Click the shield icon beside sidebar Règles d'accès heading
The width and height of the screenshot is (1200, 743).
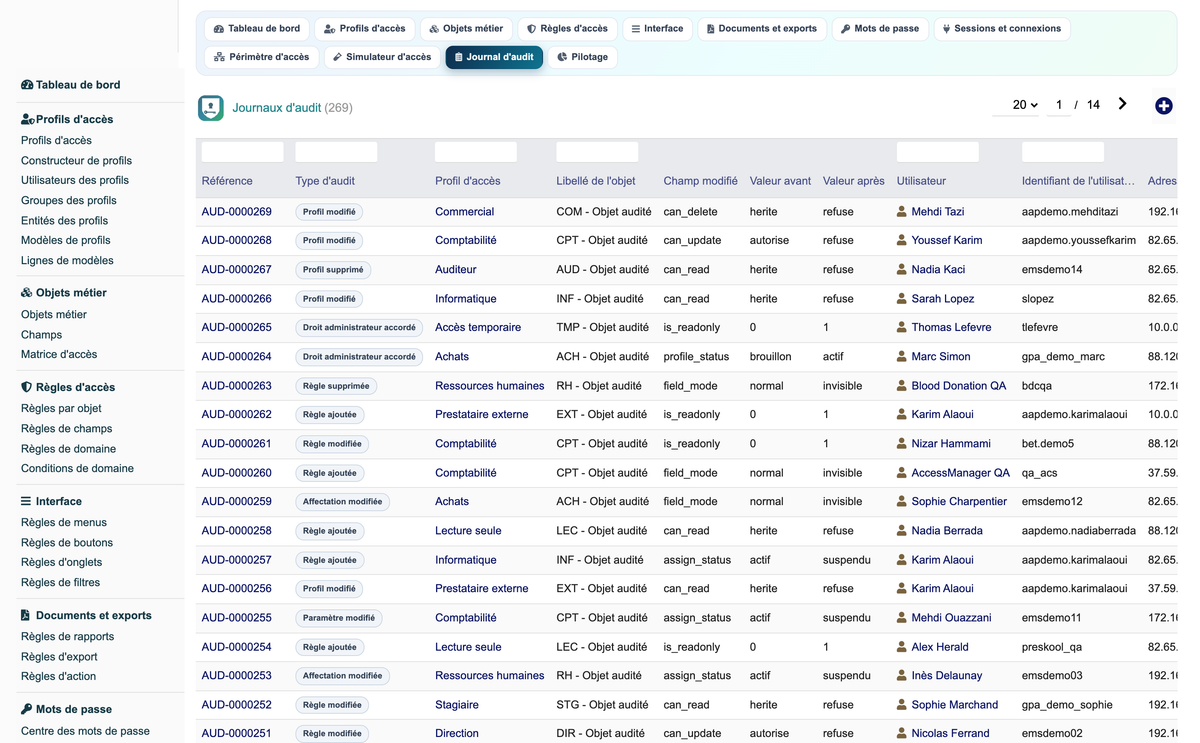[x=27, y=387]
